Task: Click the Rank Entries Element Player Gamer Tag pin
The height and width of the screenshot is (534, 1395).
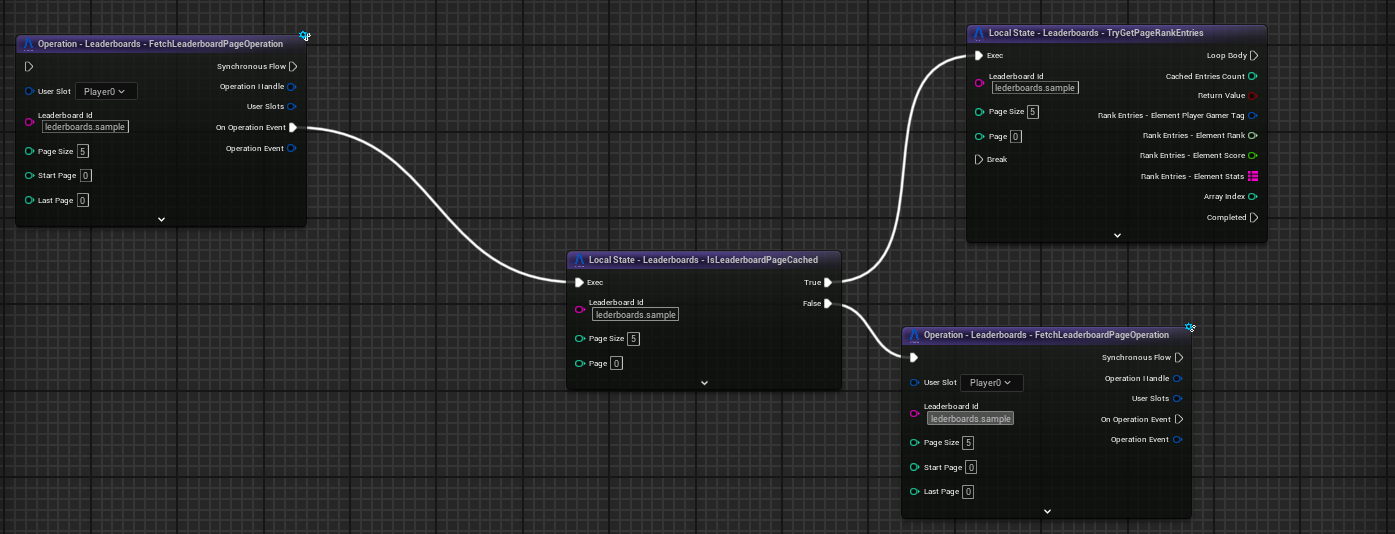Action: coord(1253,116)
